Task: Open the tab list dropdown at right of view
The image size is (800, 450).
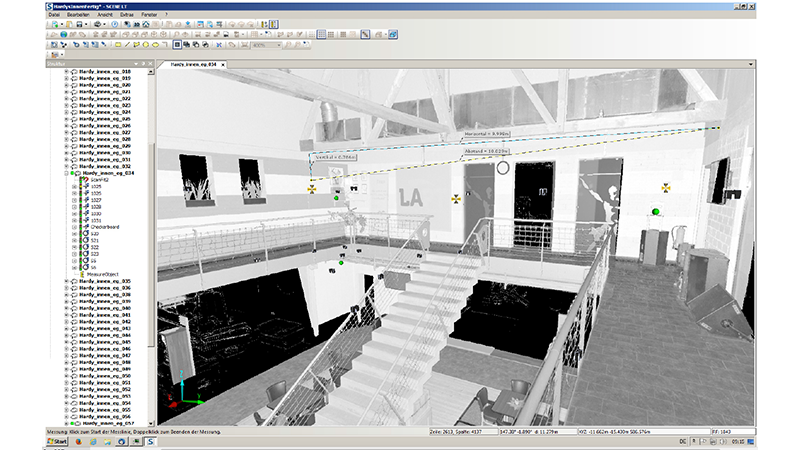Action: tap(751, 64)
